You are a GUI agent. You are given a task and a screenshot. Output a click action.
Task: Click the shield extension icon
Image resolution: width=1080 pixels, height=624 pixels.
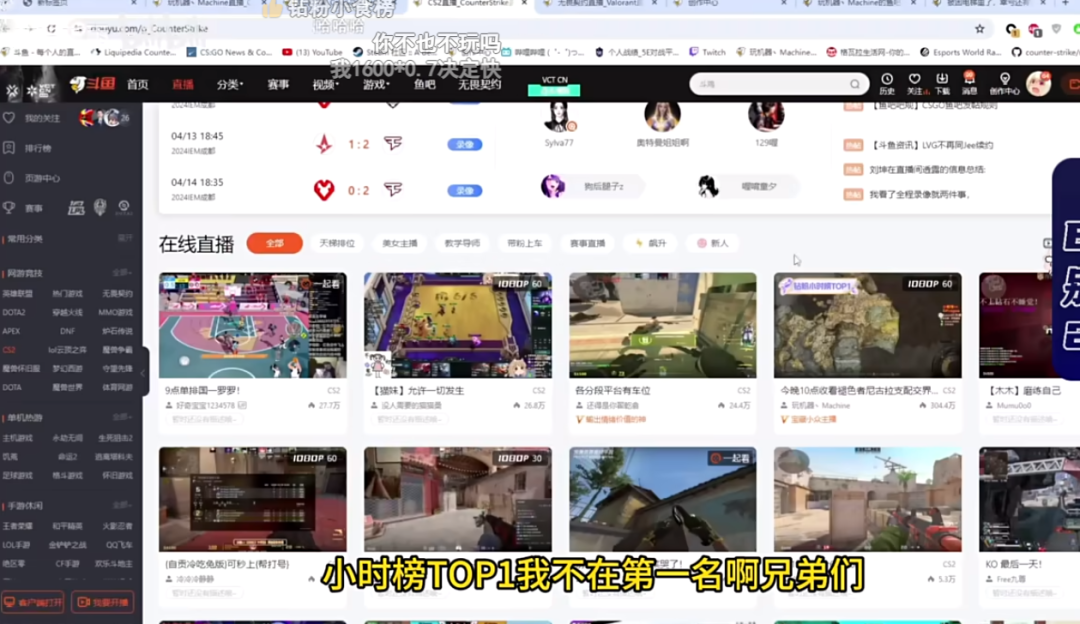[x=1057, y=29]
